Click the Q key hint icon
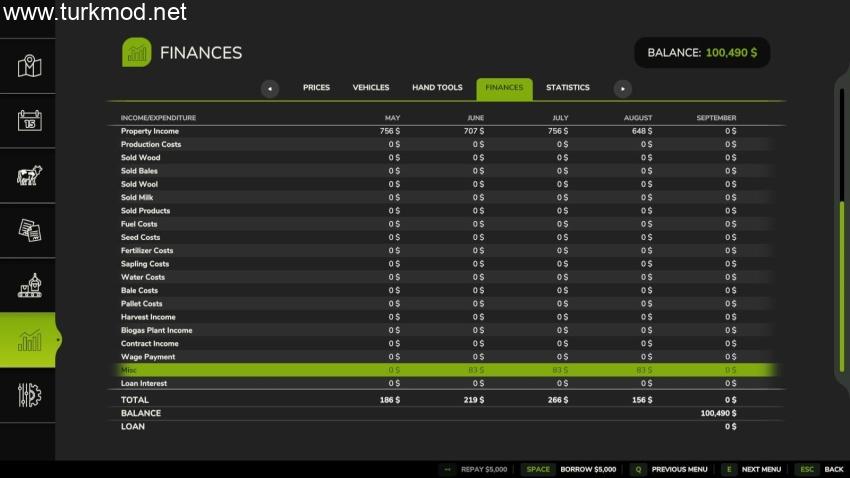The width and height of the screenshot is (850, 478). 638,469
